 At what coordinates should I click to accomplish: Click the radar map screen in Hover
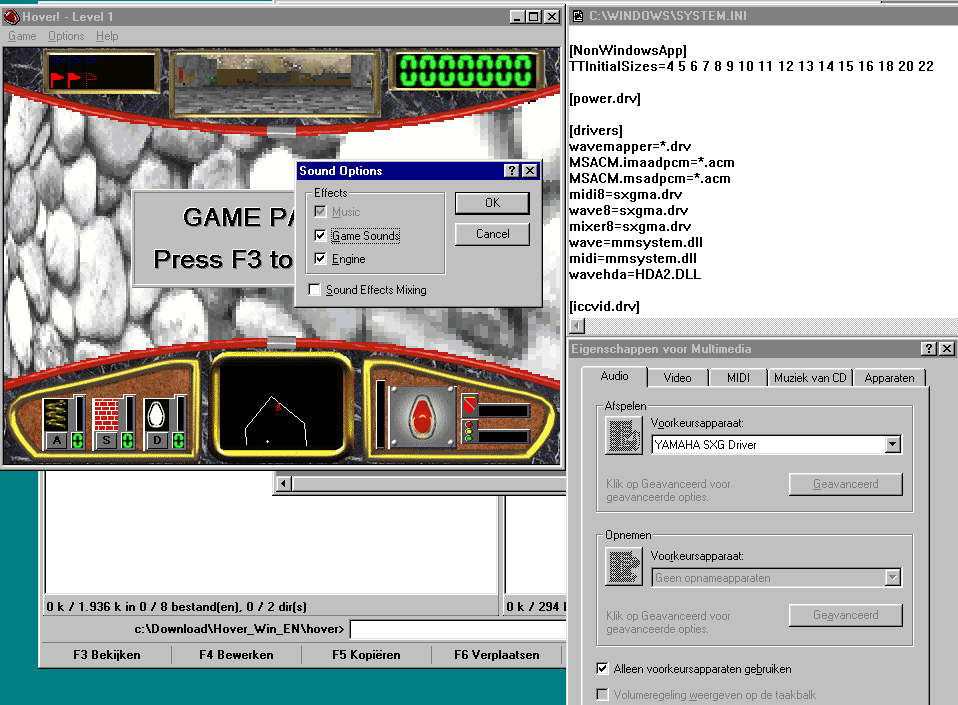coord(281,406)
